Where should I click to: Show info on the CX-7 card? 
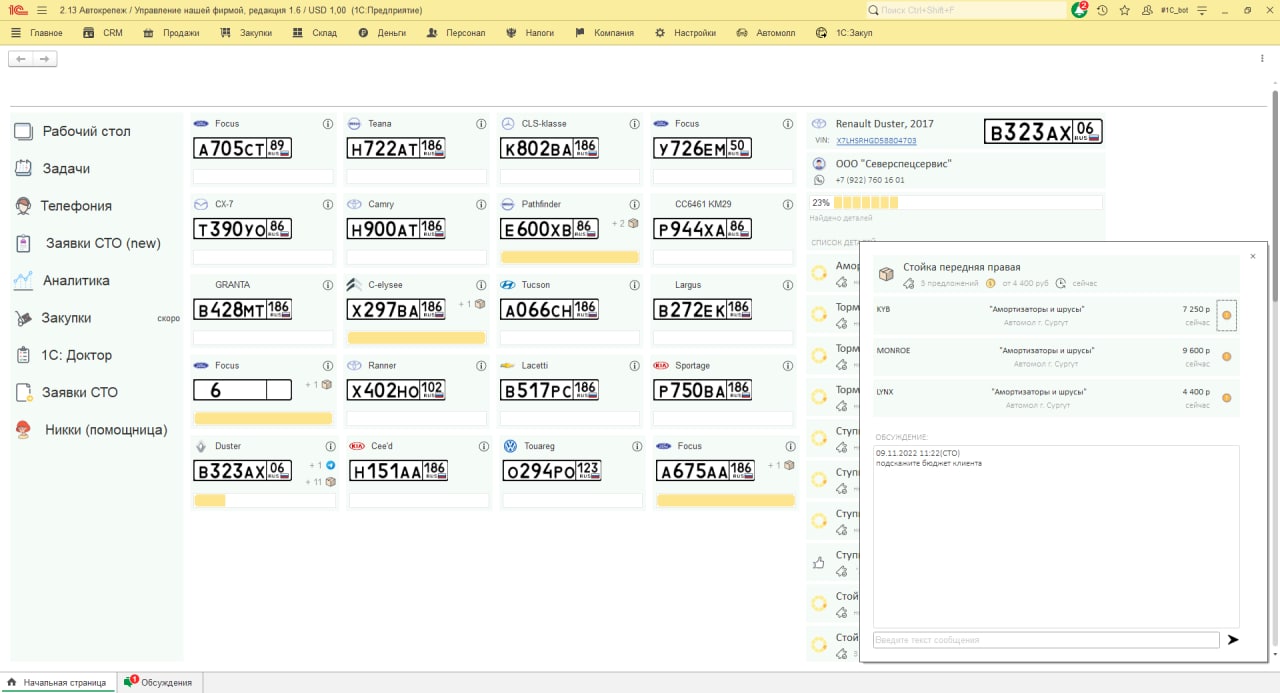point(327,204)
